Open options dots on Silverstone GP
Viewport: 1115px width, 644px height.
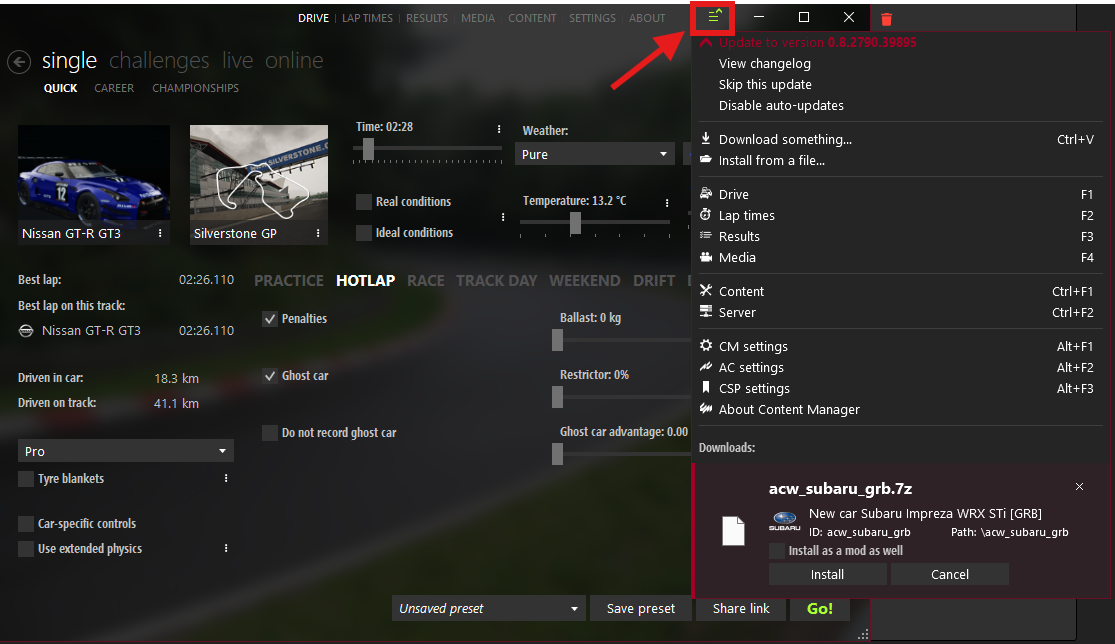318,233
